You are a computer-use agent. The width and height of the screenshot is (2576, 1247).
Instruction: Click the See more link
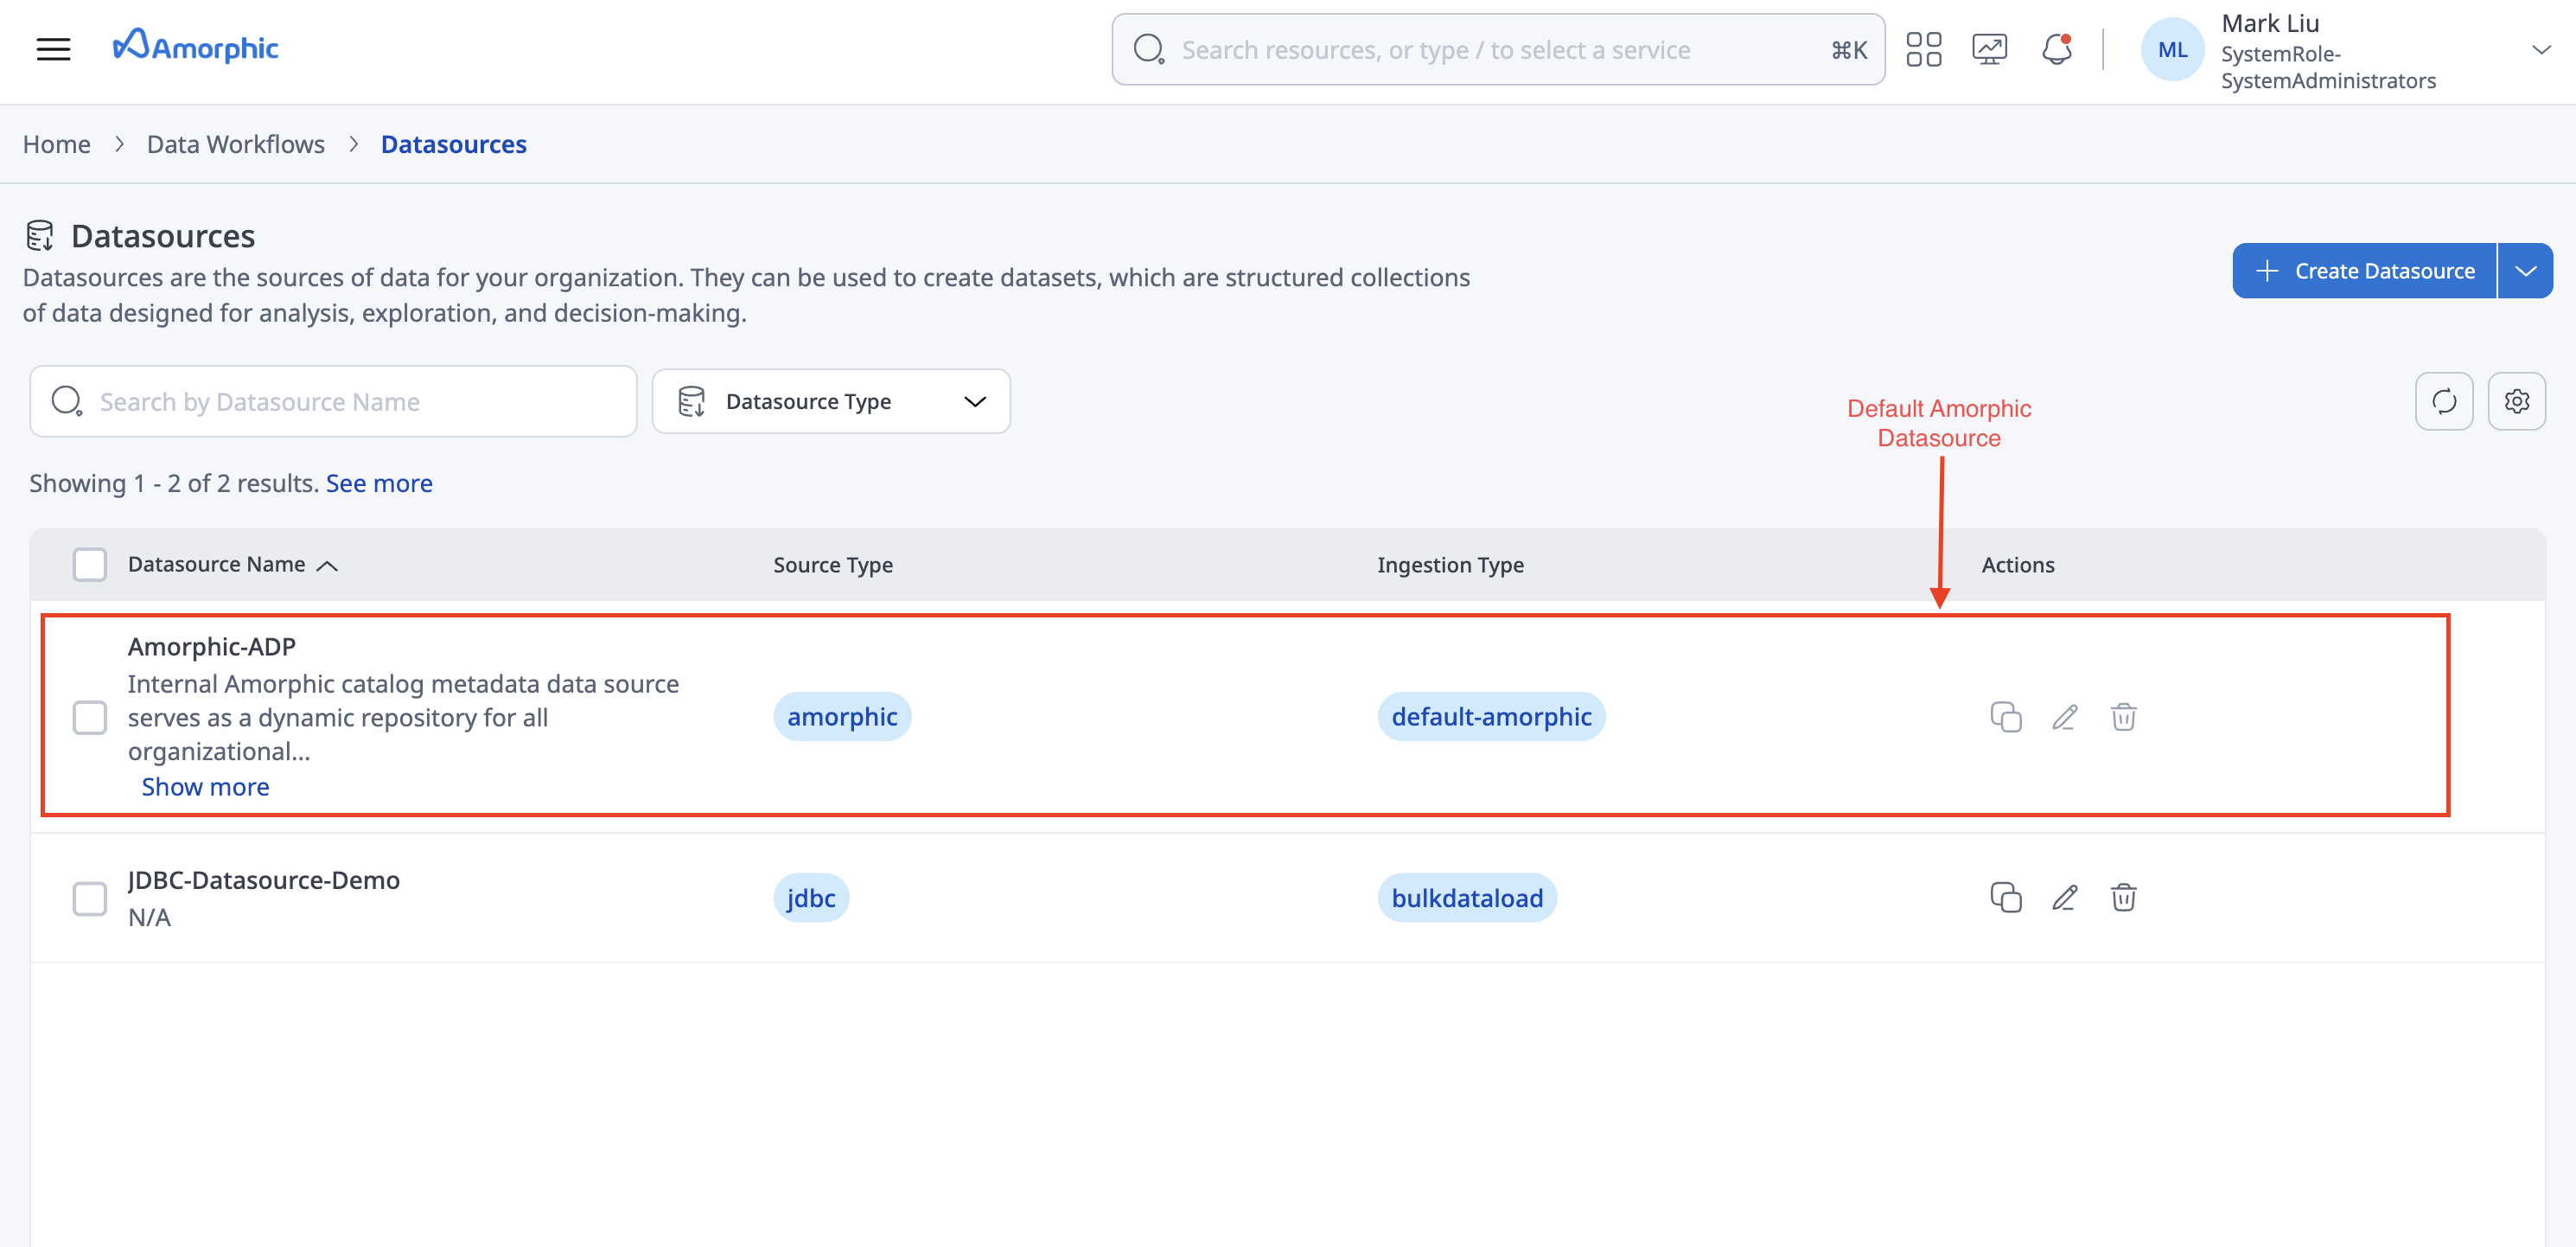click(x=379, y=483)
